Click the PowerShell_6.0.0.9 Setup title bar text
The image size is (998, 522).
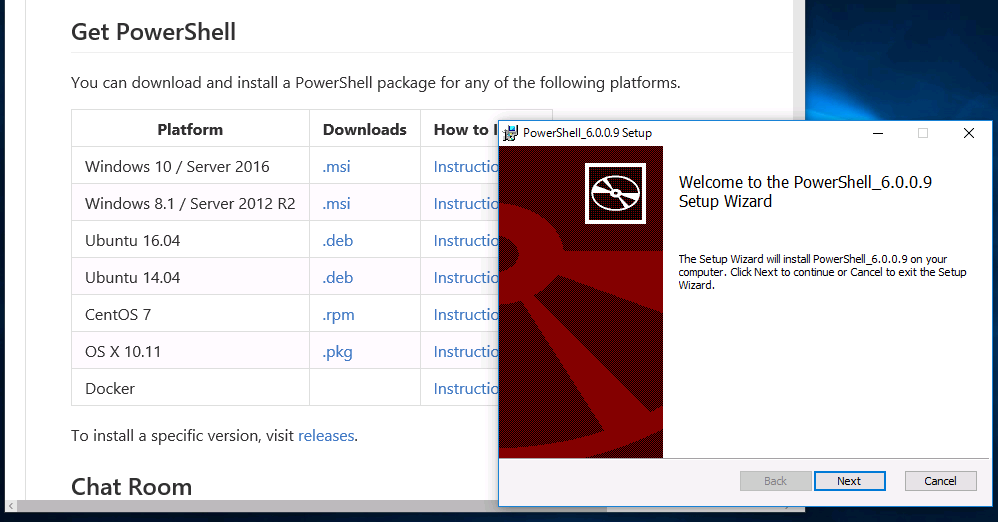(587, 133)
